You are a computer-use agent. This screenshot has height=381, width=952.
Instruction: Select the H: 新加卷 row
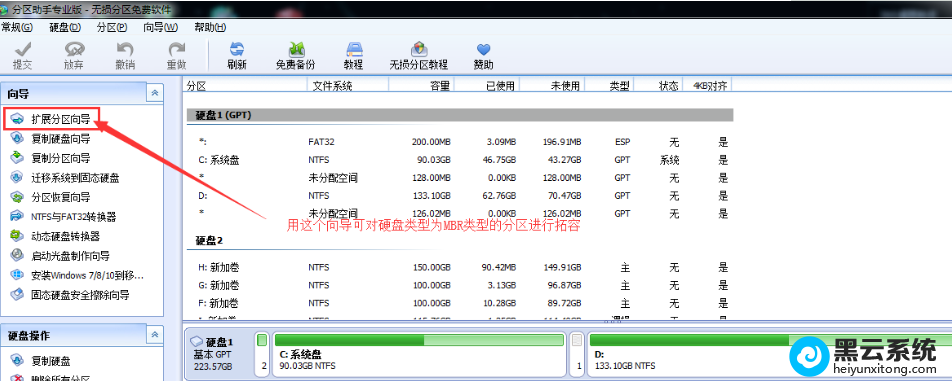[x=460, y=267]
